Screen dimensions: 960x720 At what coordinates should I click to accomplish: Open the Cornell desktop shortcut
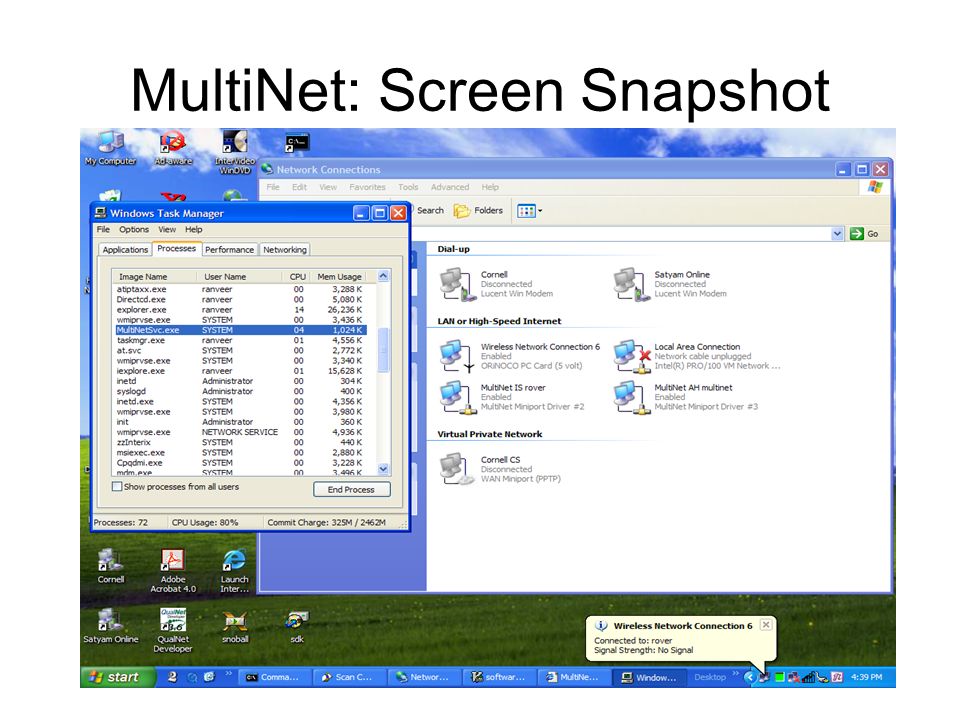(x=111, y=566)
